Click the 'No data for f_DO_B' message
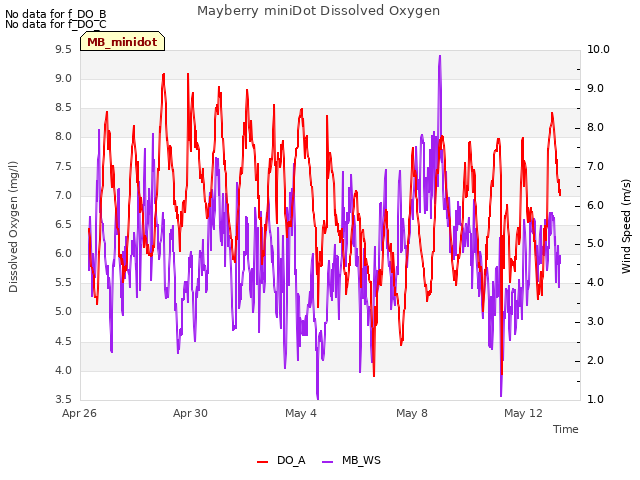 point(56,14)
